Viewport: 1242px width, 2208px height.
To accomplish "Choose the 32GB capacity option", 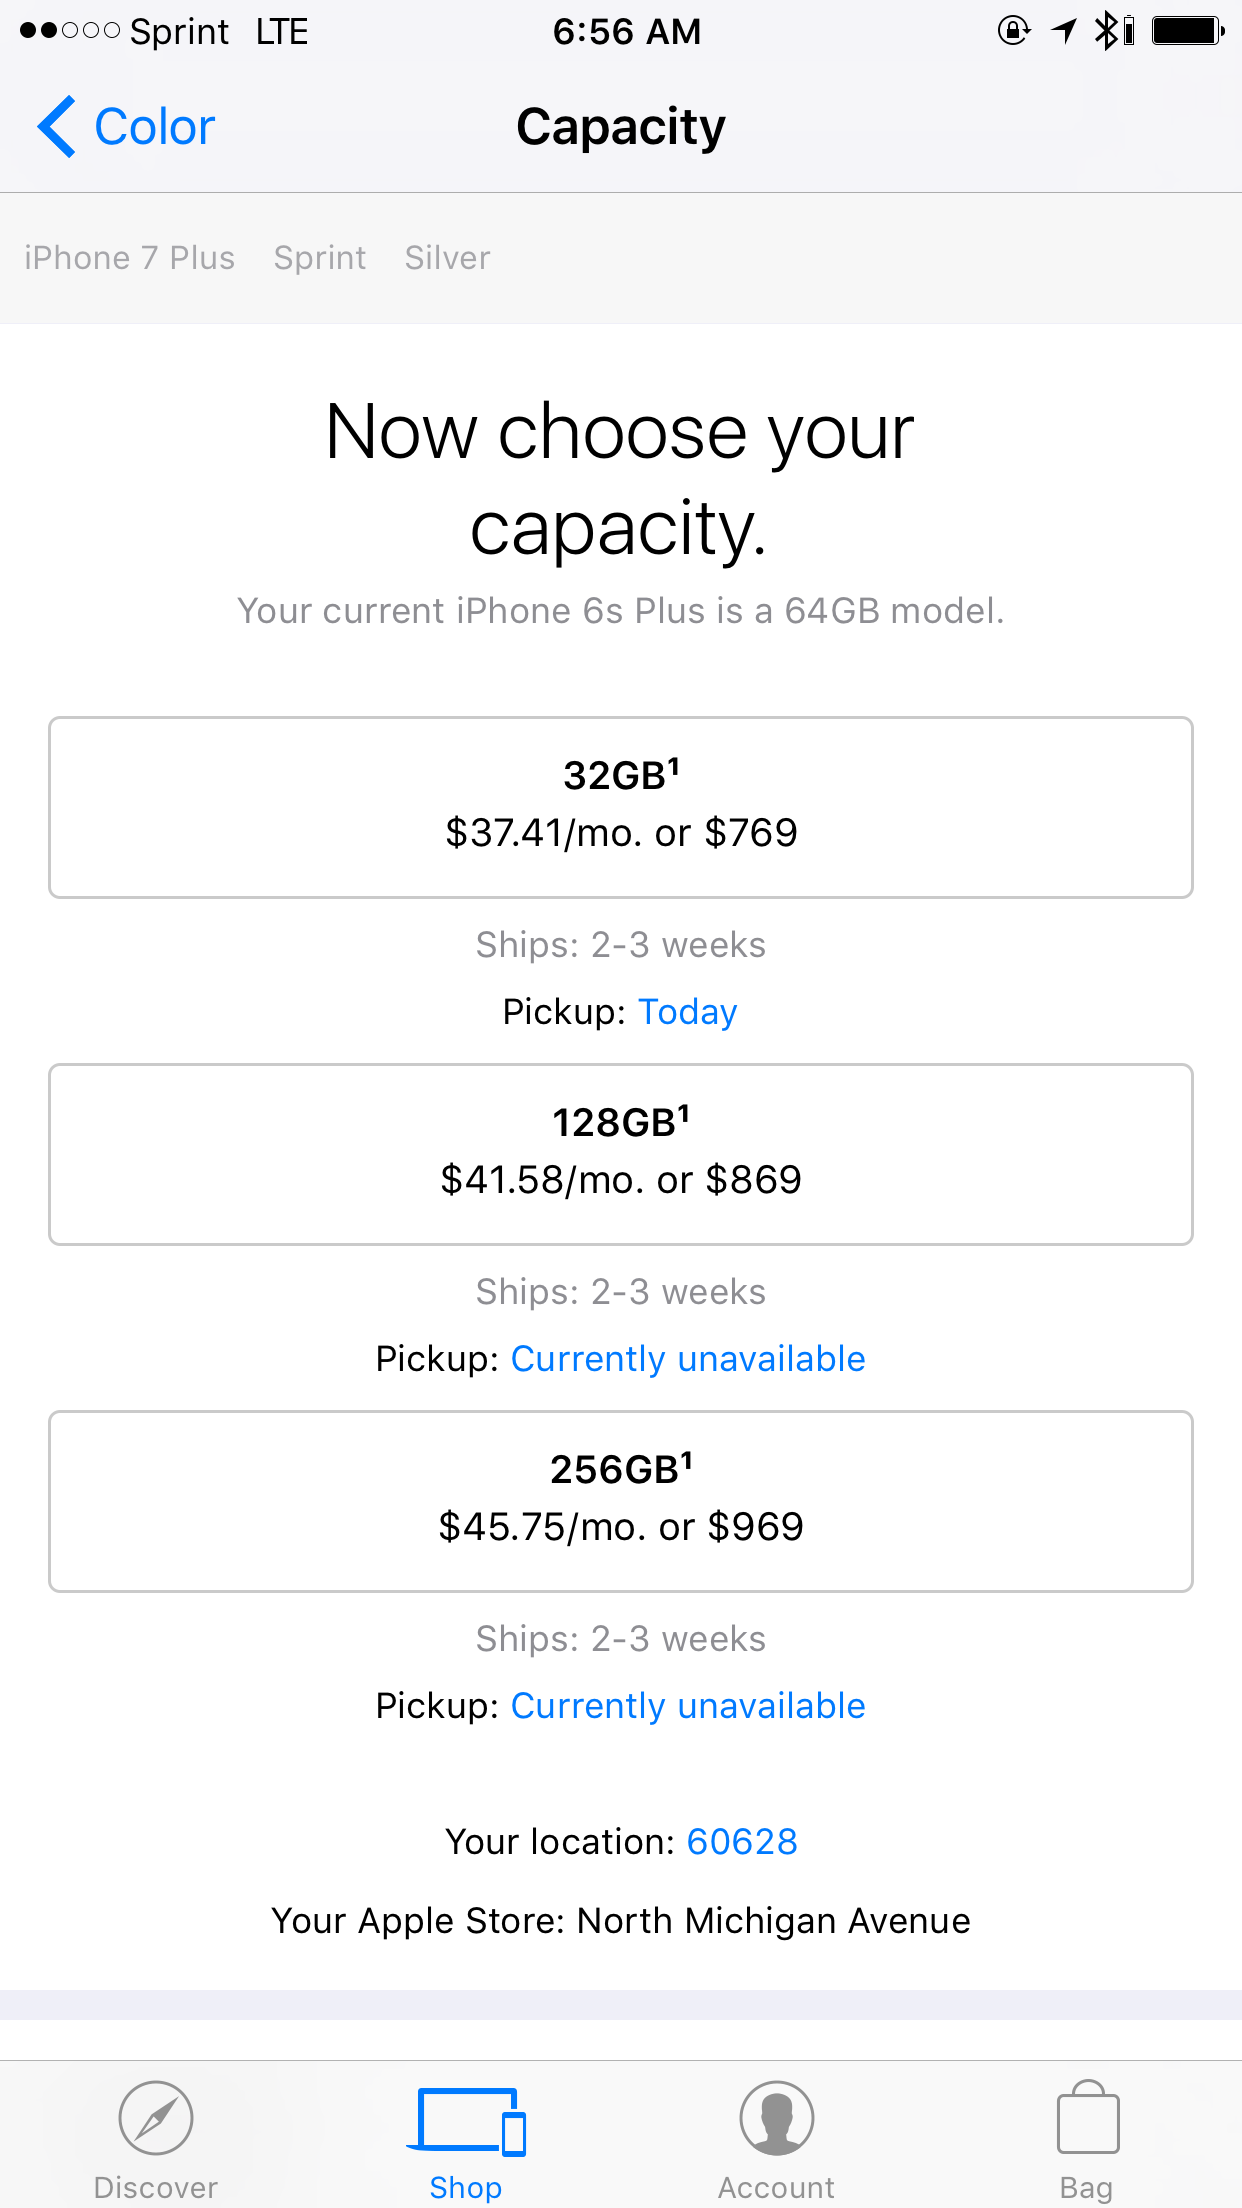I will click(621, 807).
